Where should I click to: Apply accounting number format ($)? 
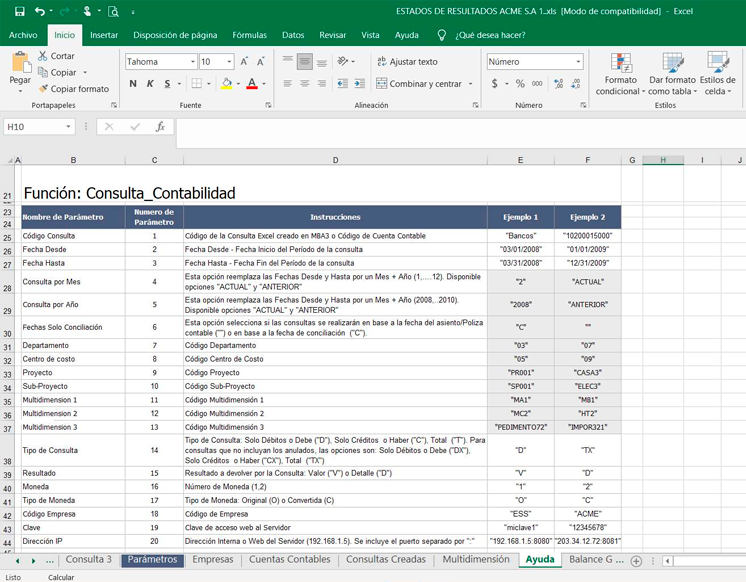coord(495,84)
